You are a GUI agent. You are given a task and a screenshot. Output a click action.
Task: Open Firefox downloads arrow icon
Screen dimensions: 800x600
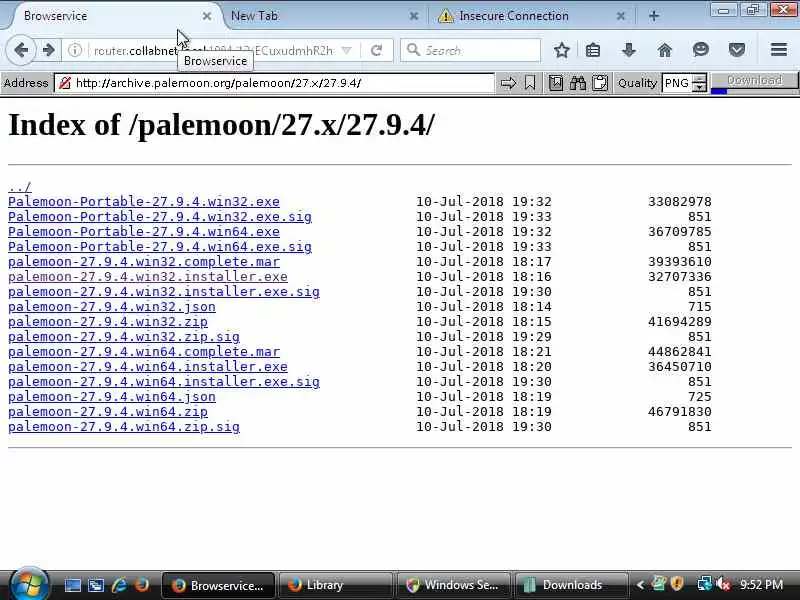pos(629,50)
